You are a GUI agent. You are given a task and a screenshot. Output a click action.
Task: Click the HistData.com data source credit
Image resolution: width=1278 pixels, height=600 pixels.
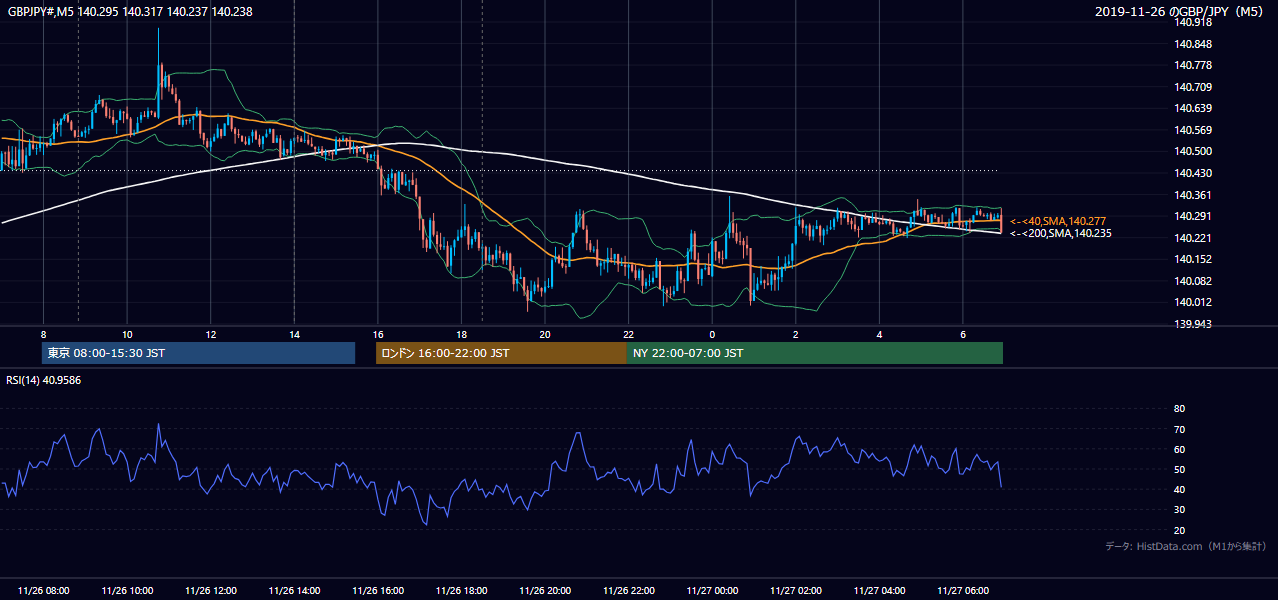coord(1185,546)
